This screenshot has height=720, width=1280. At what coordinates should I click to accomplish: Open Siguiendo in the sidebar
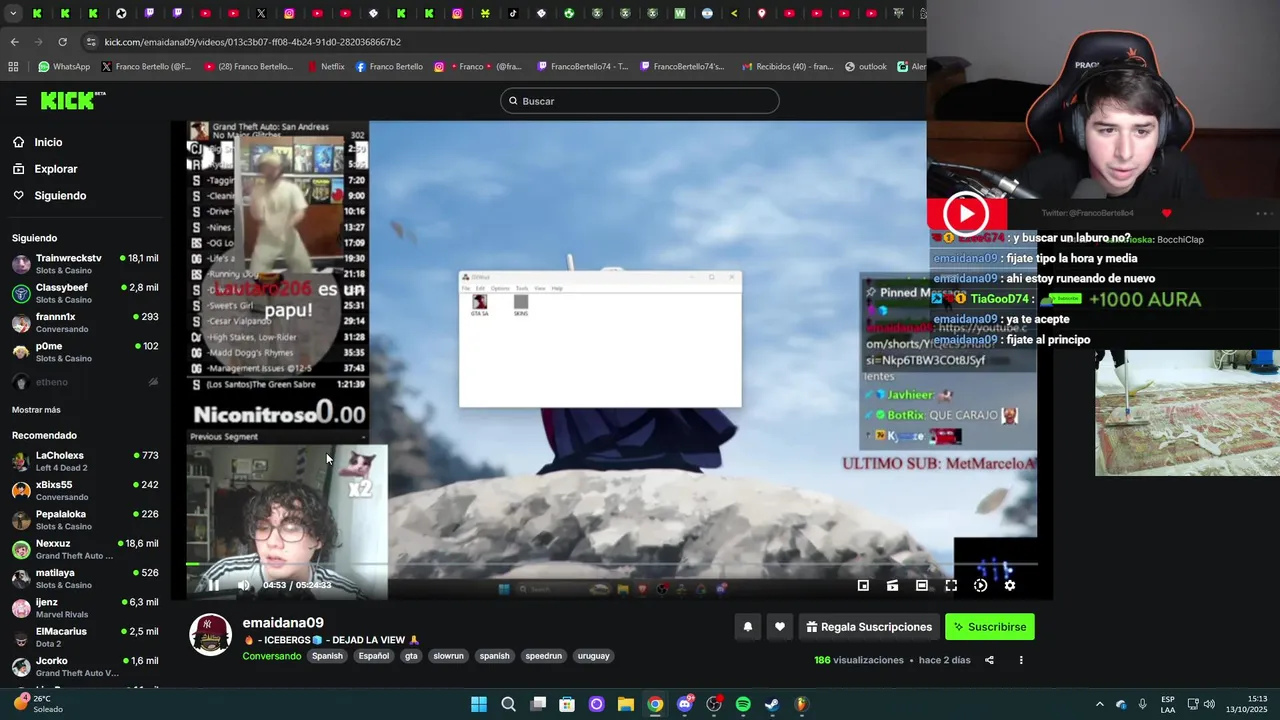[x=60, y=196]
